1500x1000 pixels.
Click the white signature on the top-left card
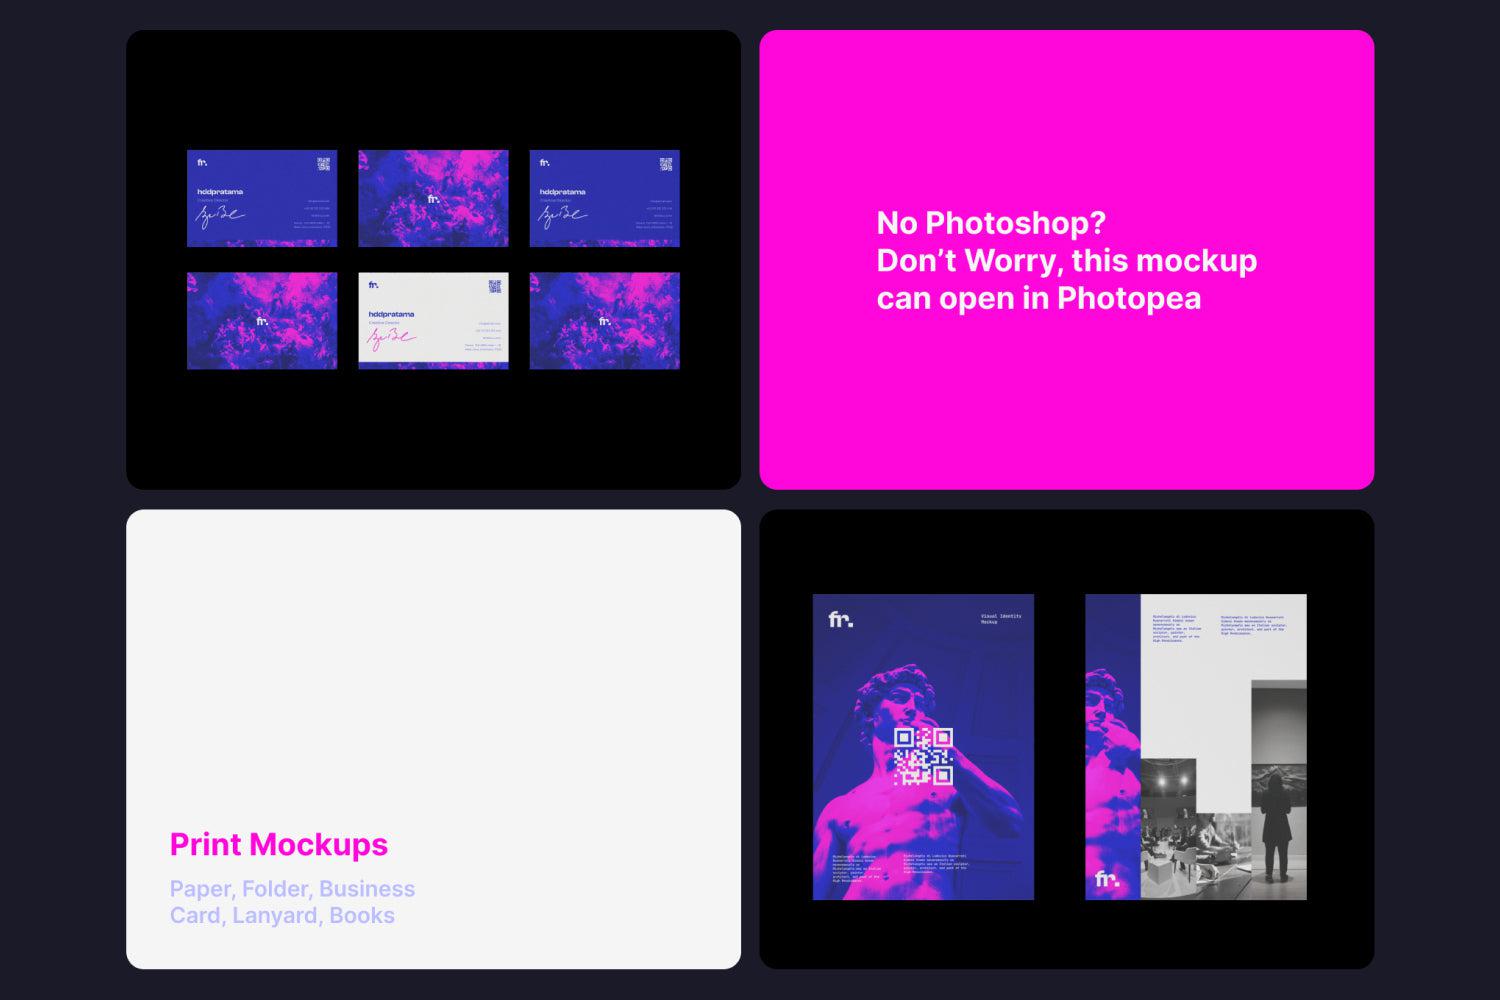(x=220, y=218)
